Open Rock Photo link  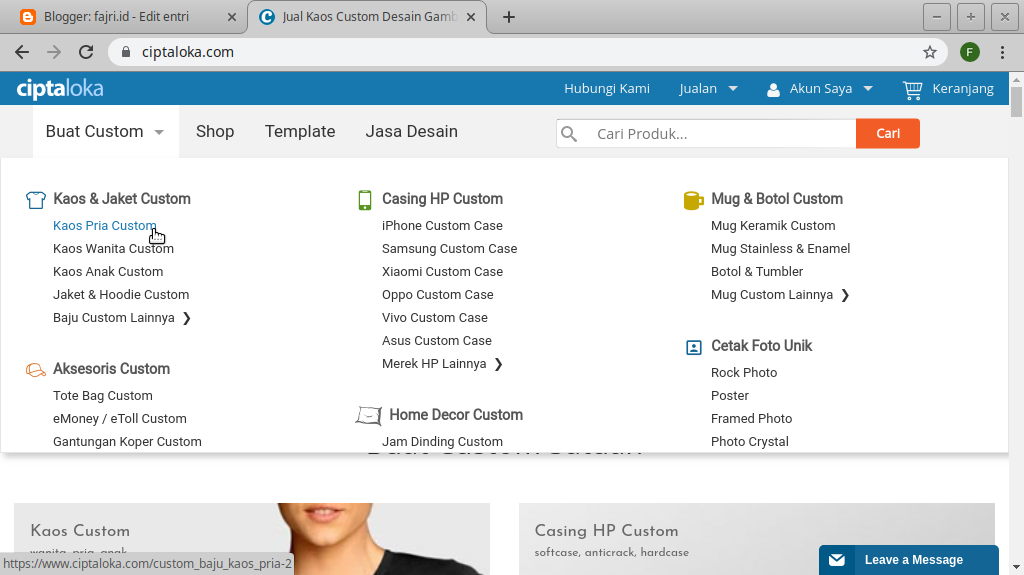tap(744, 372)
